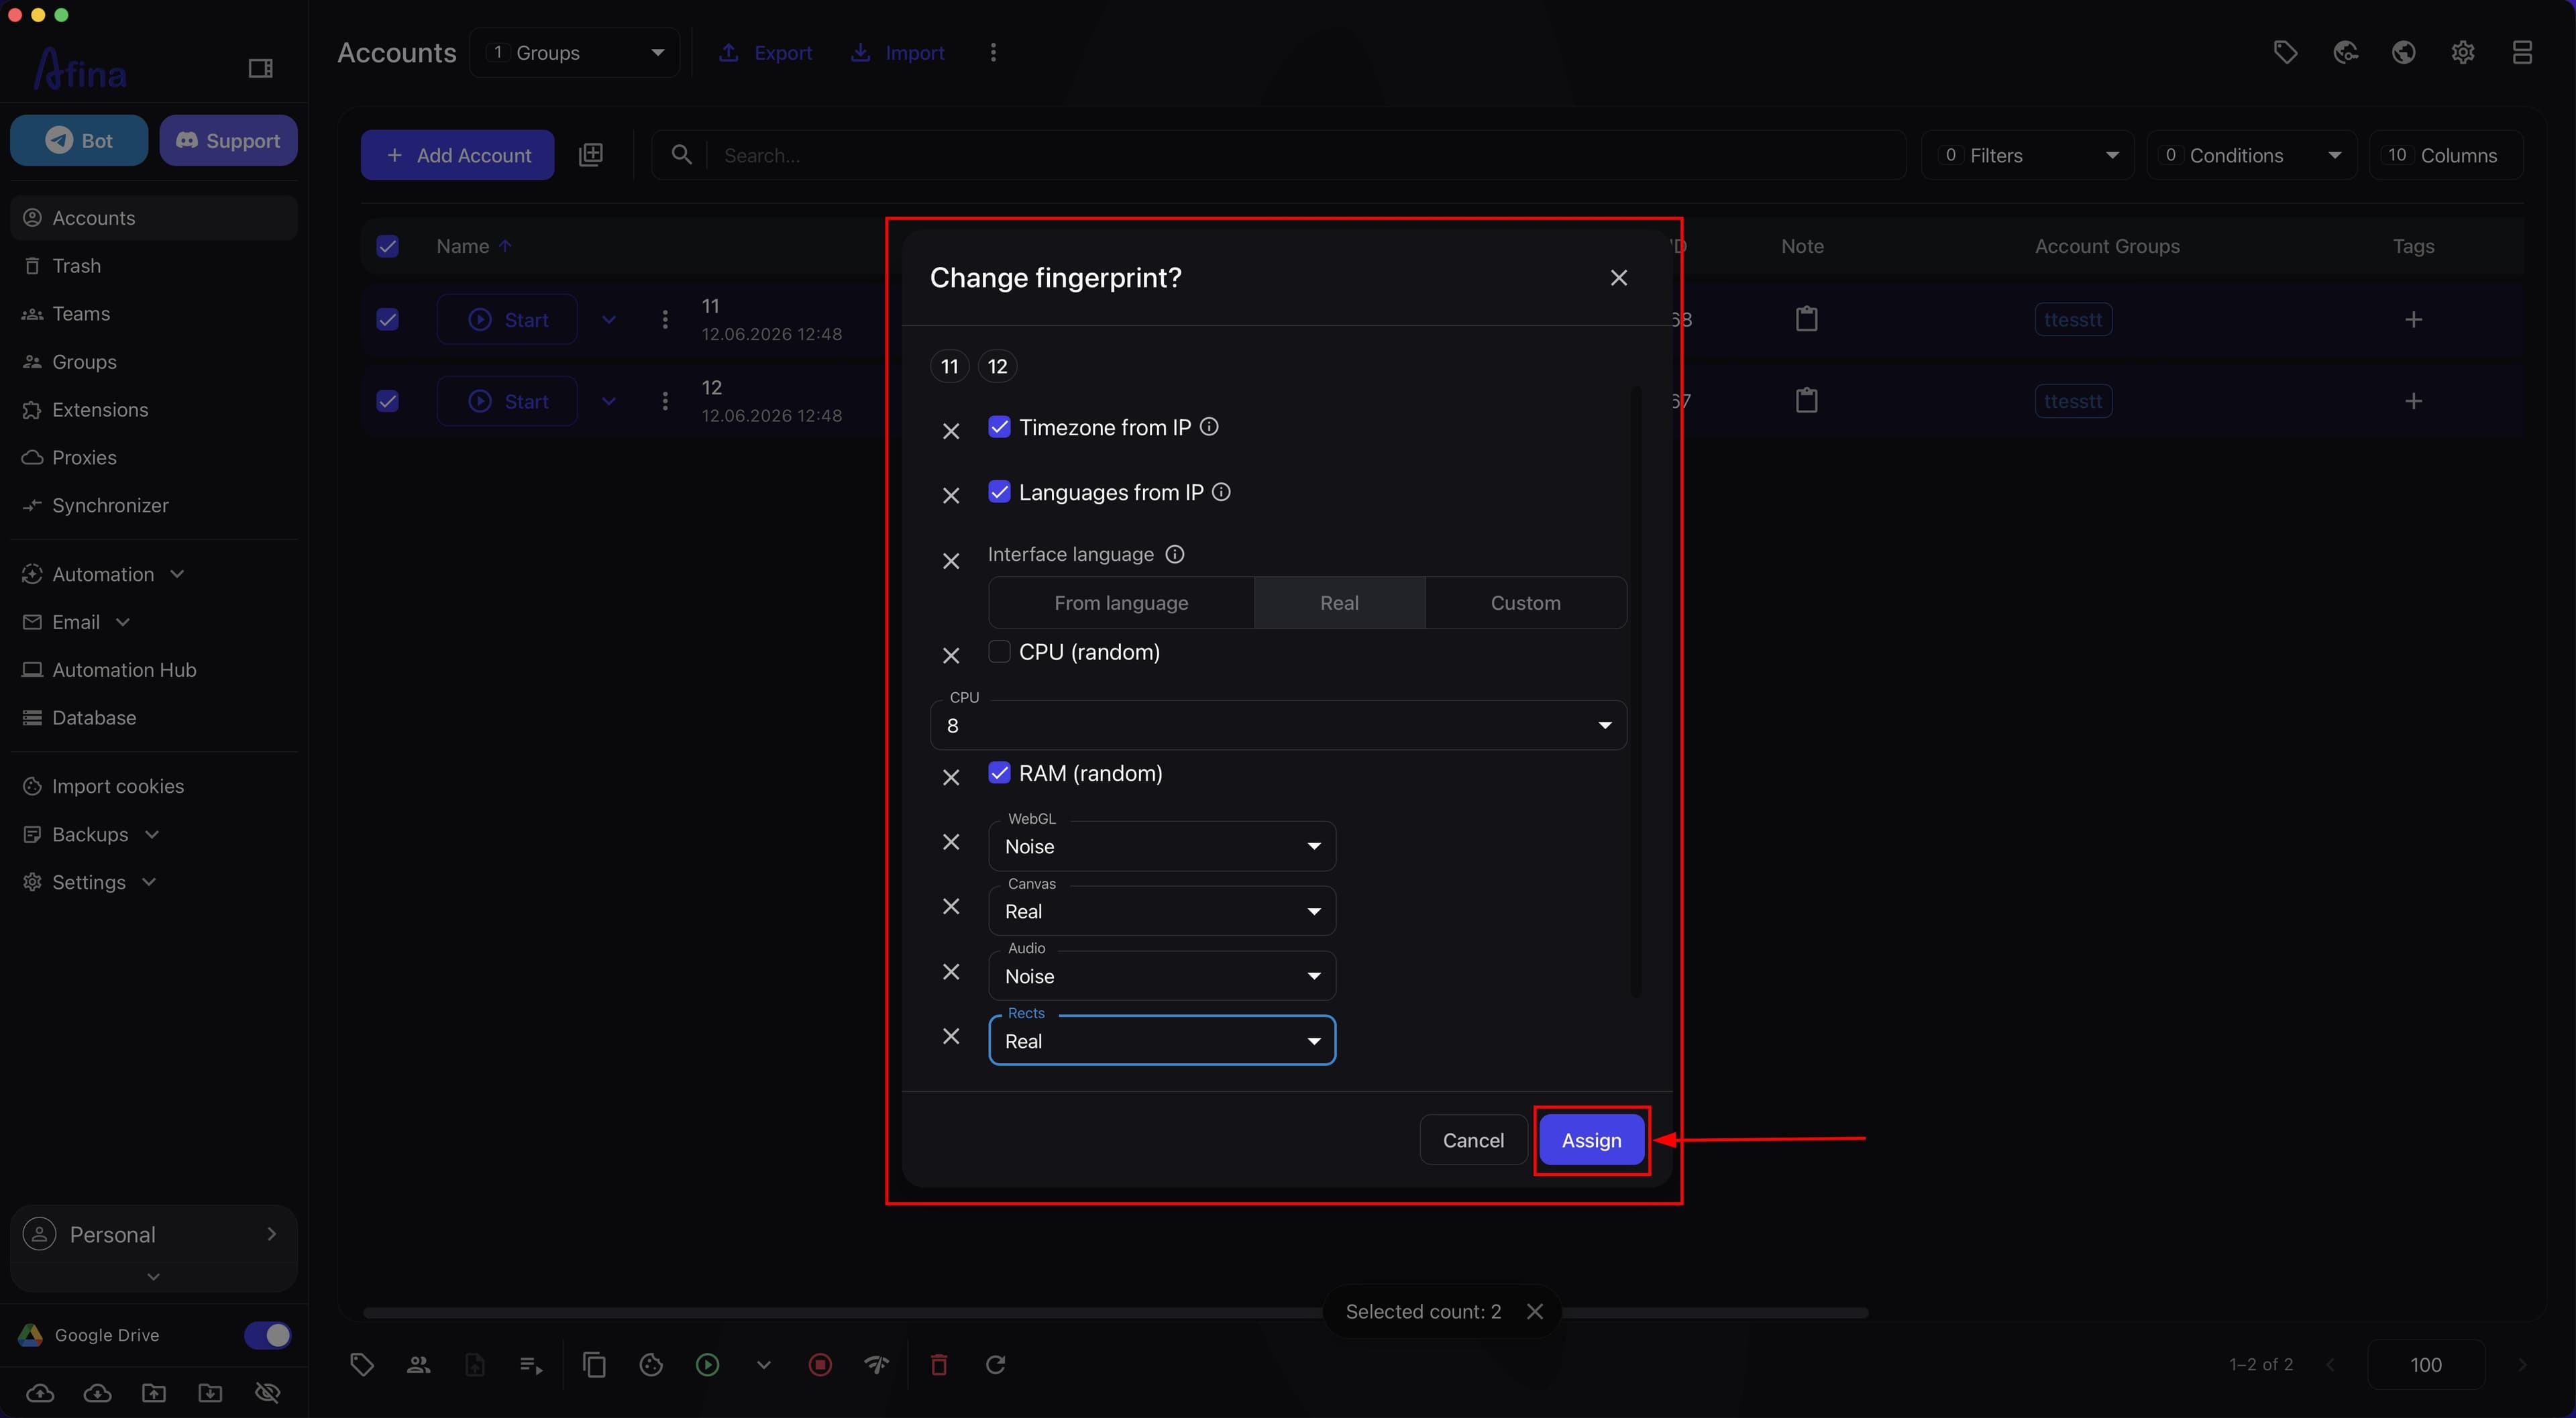This screenshot has width=2576, height=1418.
Task: Click the cloud download icon
Action: tap(97, 1392)
